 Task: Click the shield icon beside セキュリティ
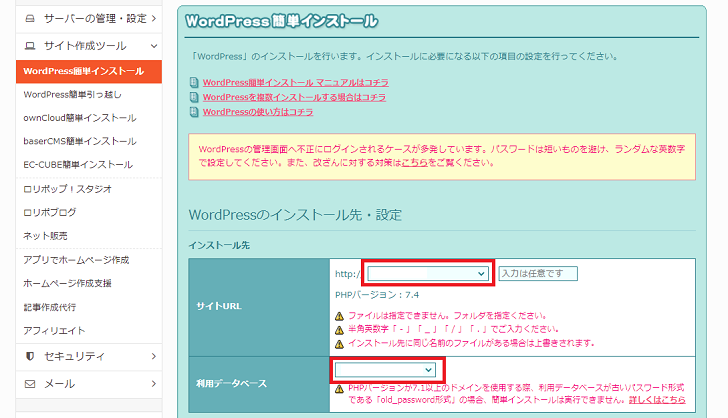tap(30, 356)
